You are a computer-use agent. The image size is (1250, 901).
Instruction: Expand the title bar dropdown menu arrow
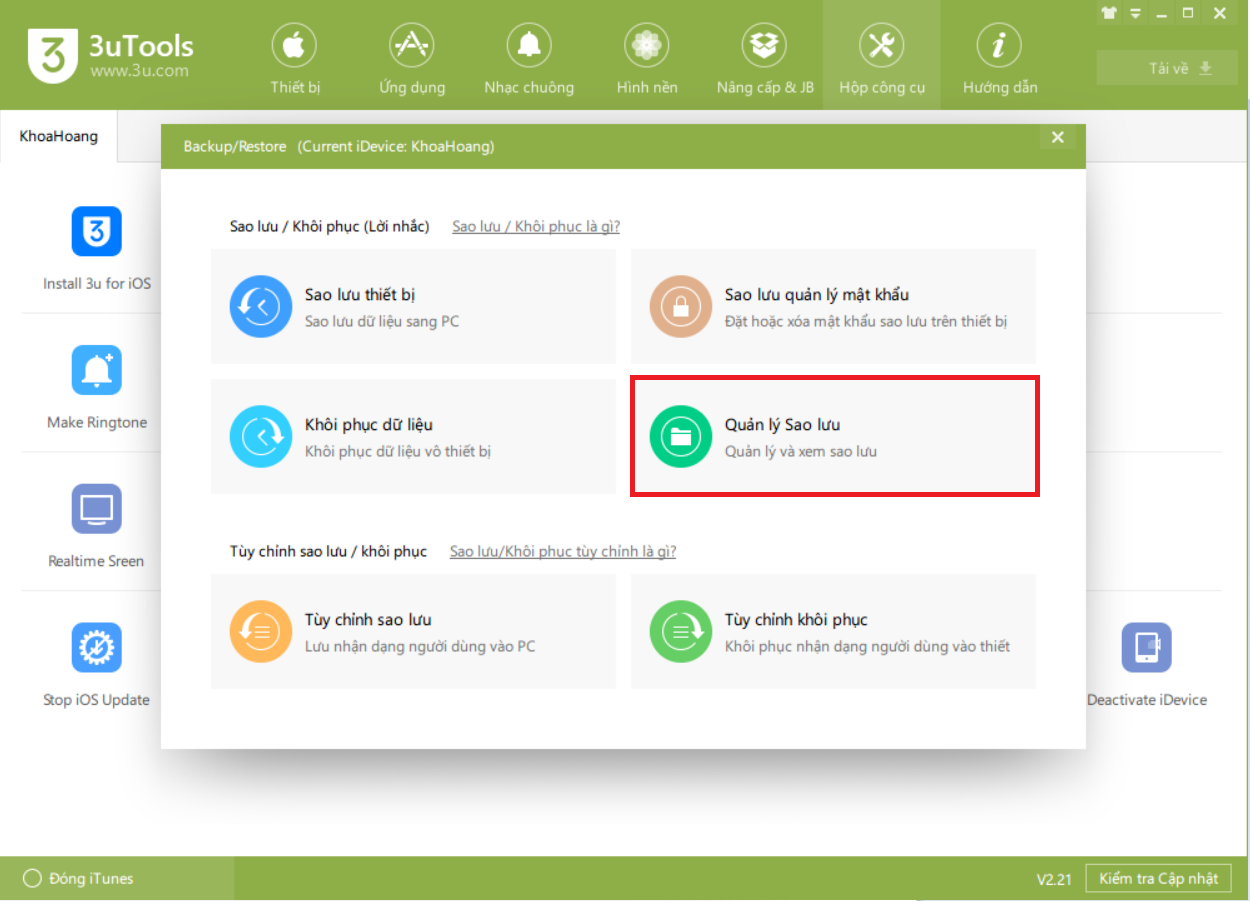pyautogui.click(x=1135, y=14)
